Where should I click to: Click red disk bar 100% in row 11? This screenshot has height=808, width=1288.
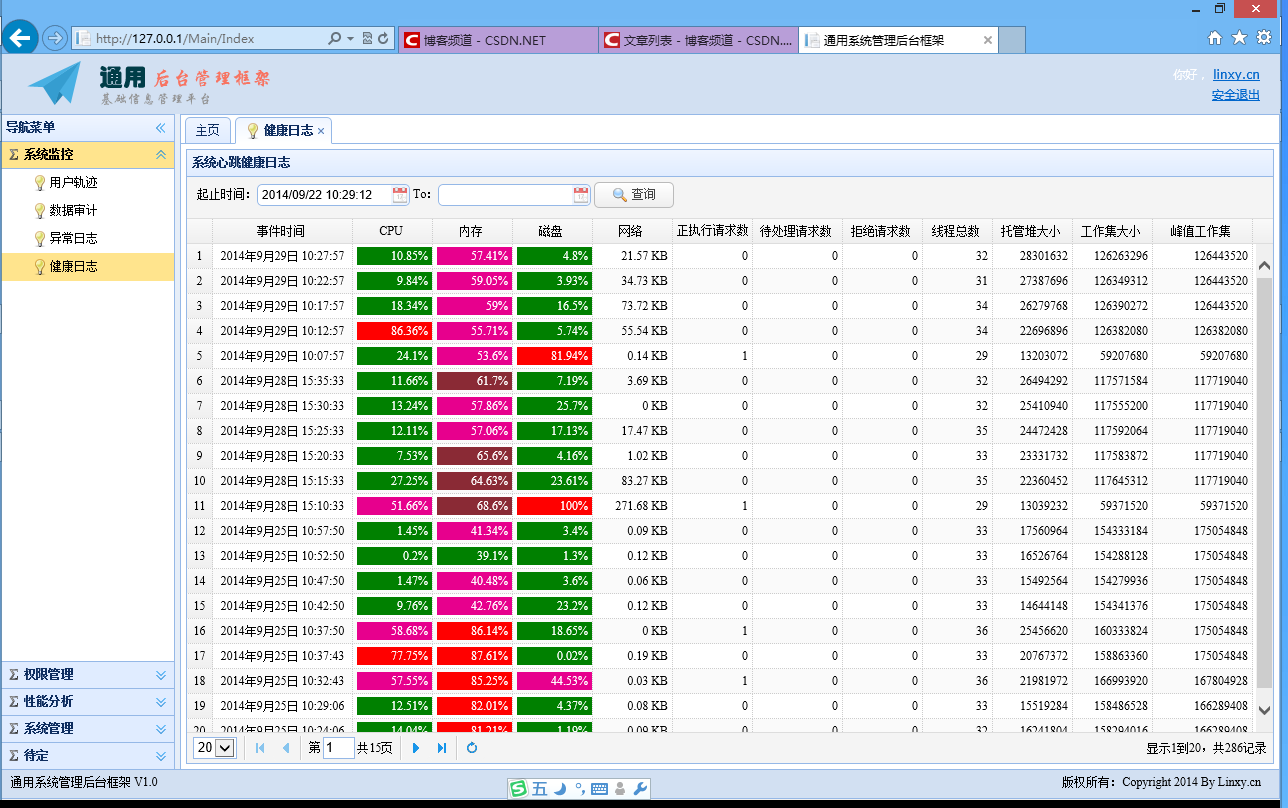553,506
